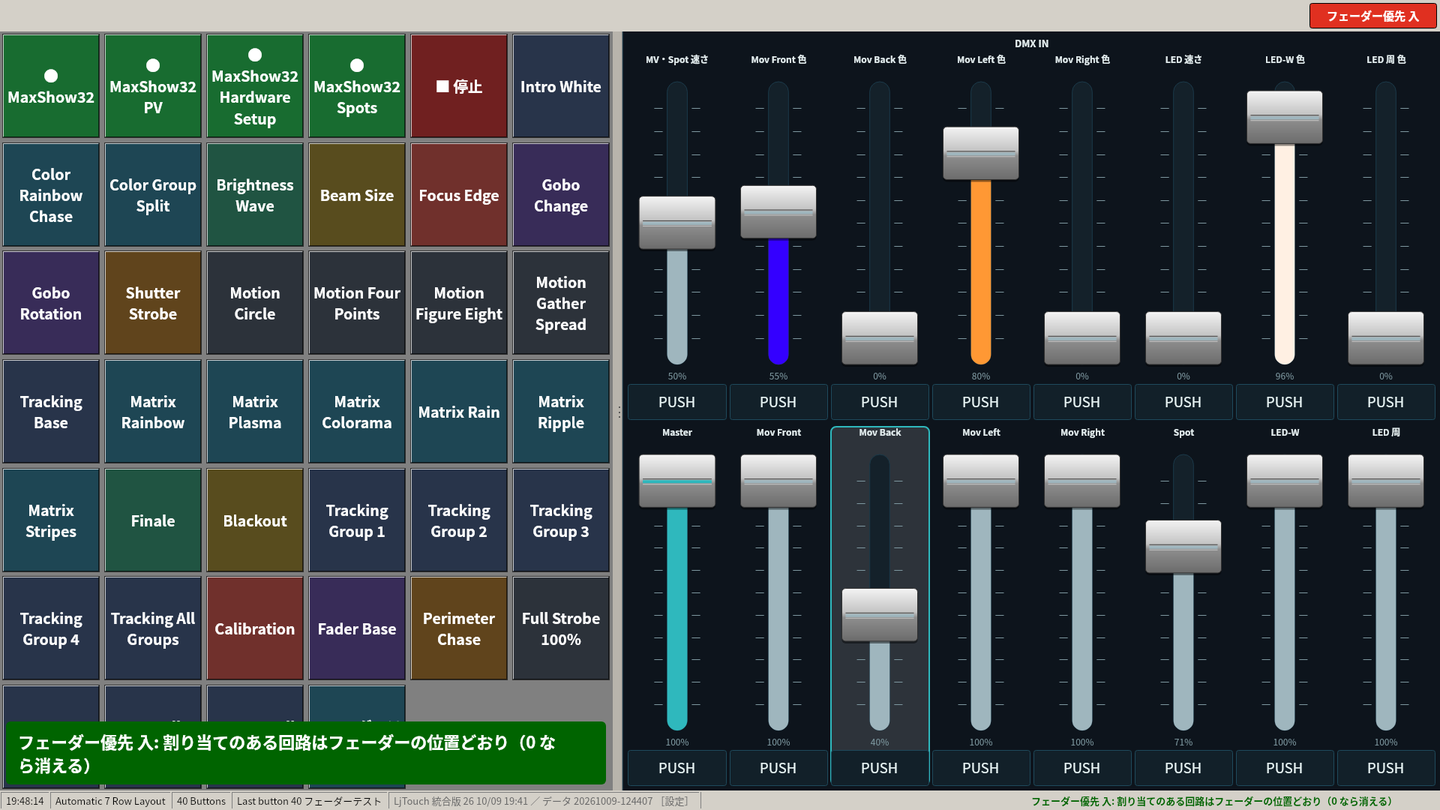
Task: Activate the Intro White cue
Action: [561, 87]
